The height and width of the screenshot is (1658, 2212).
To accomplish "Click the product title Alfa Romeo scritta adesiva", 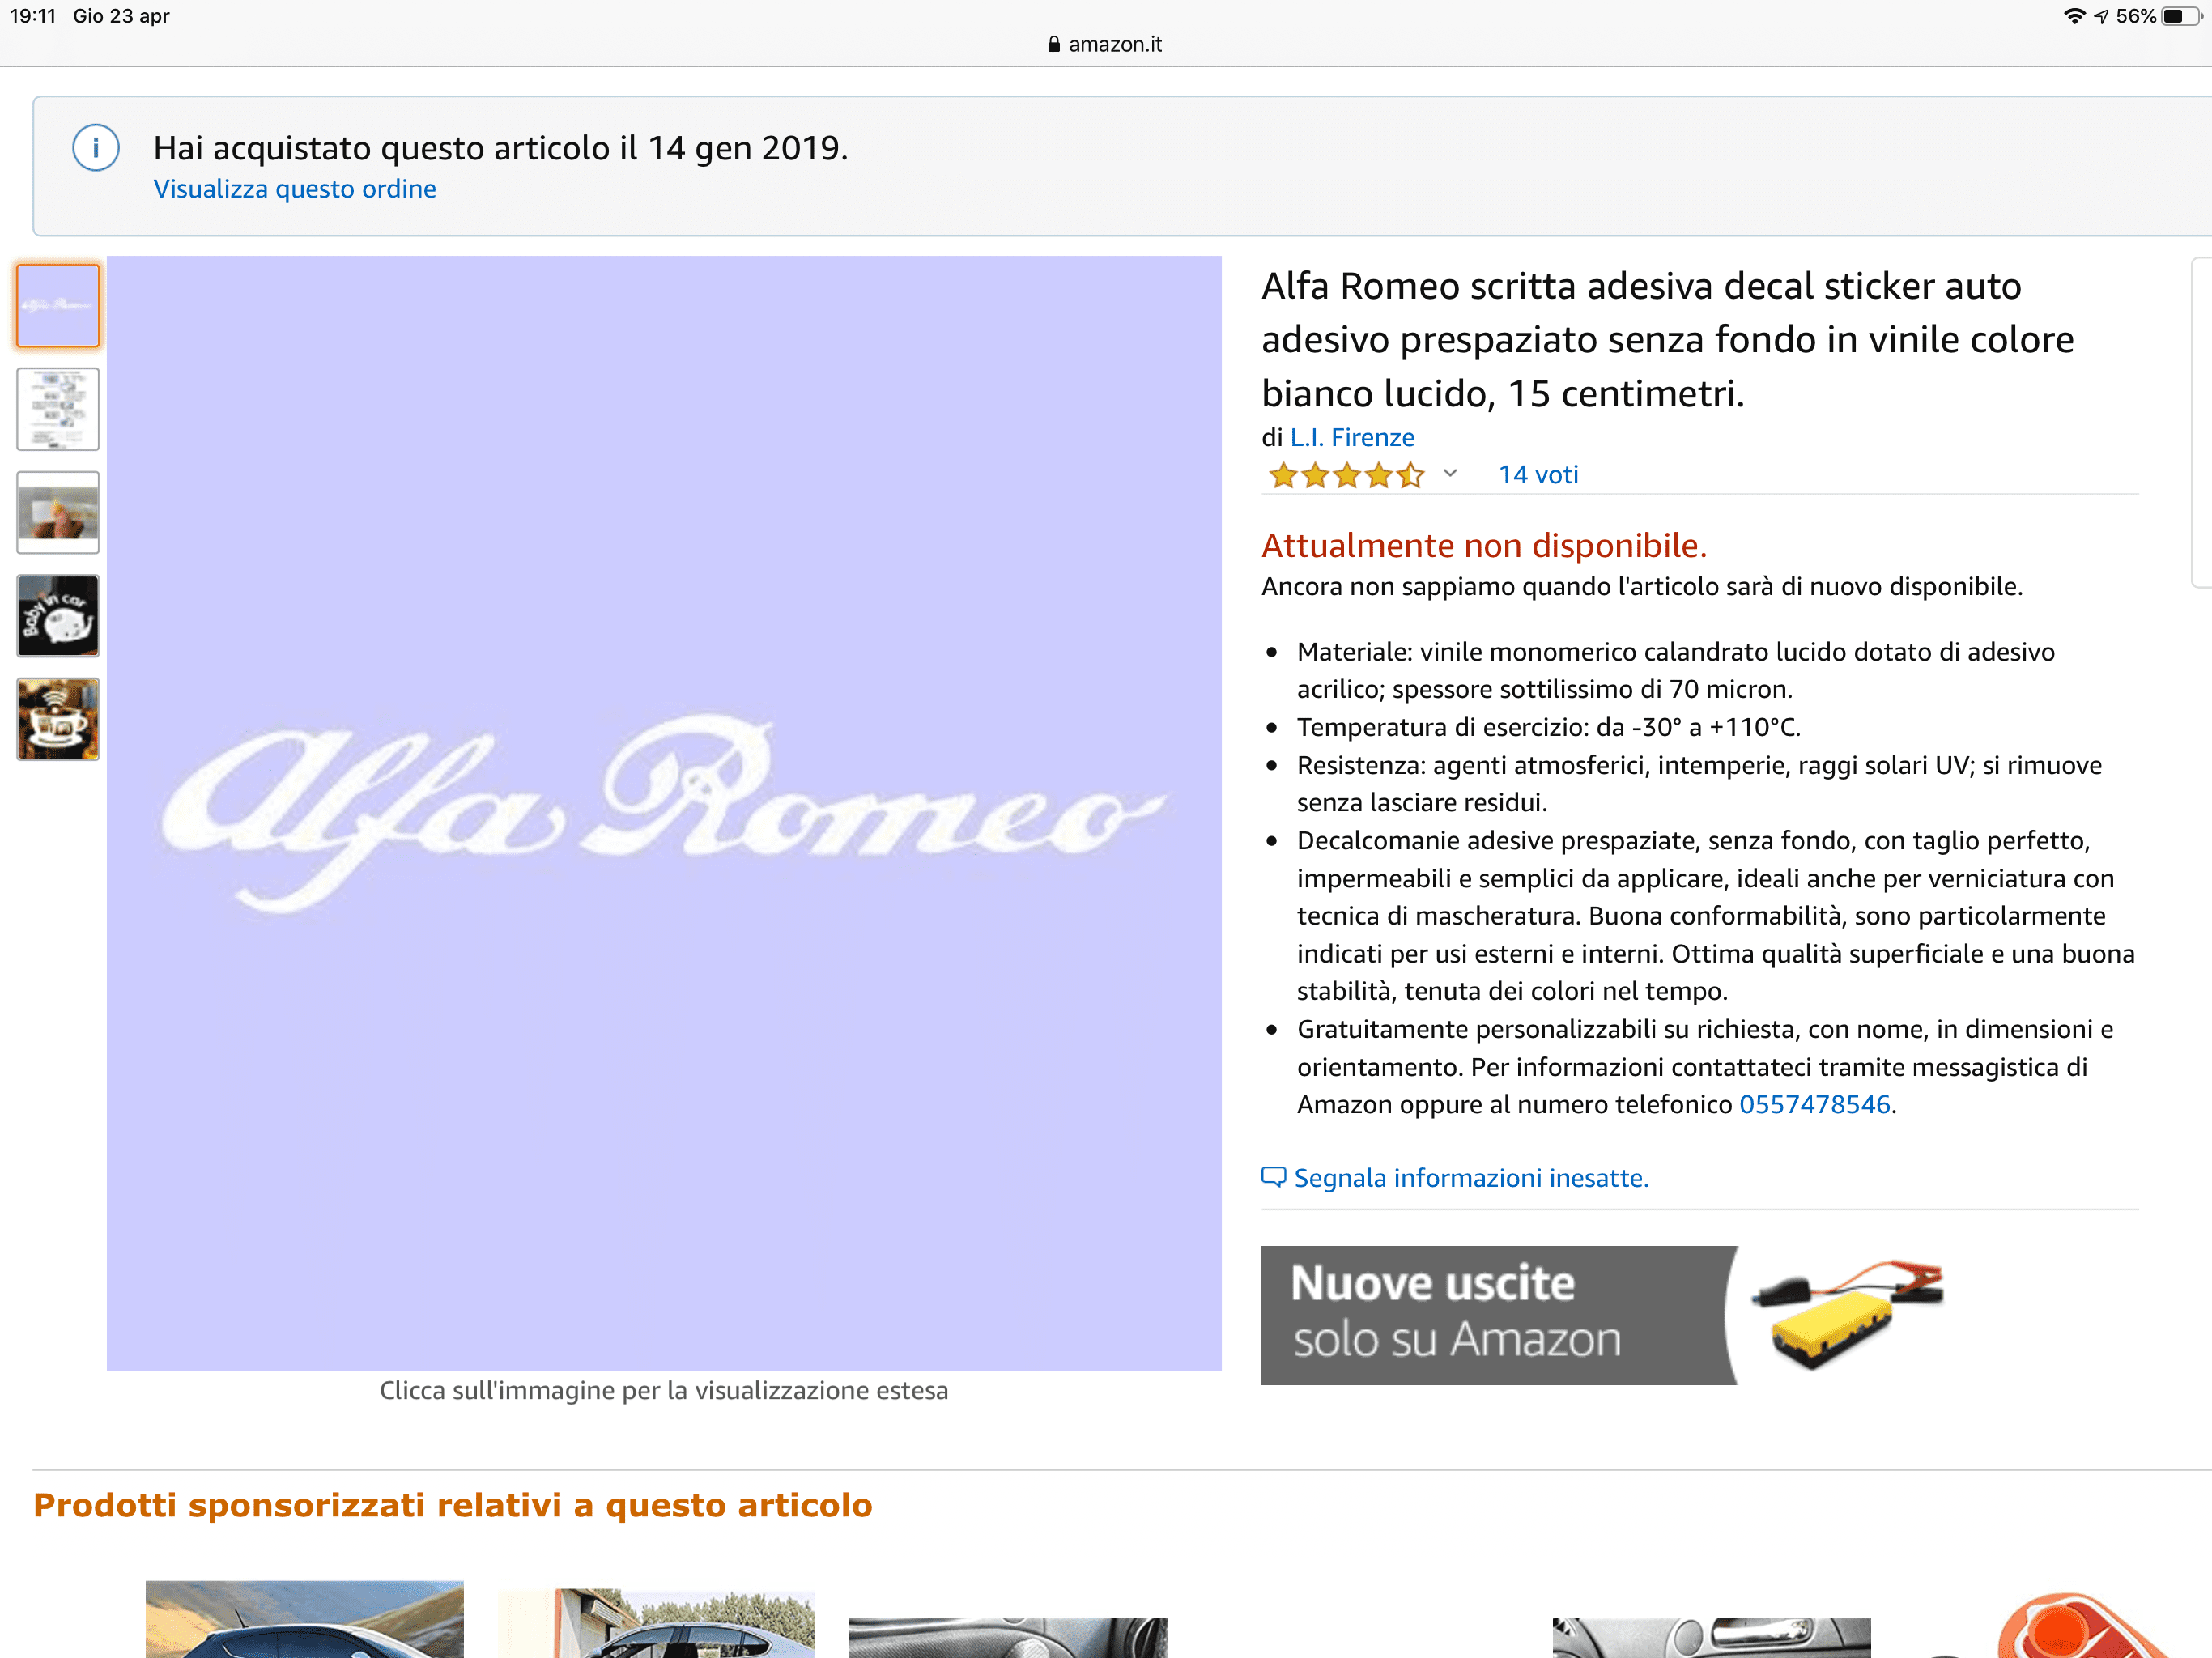I will click(x=1667, y=340).
